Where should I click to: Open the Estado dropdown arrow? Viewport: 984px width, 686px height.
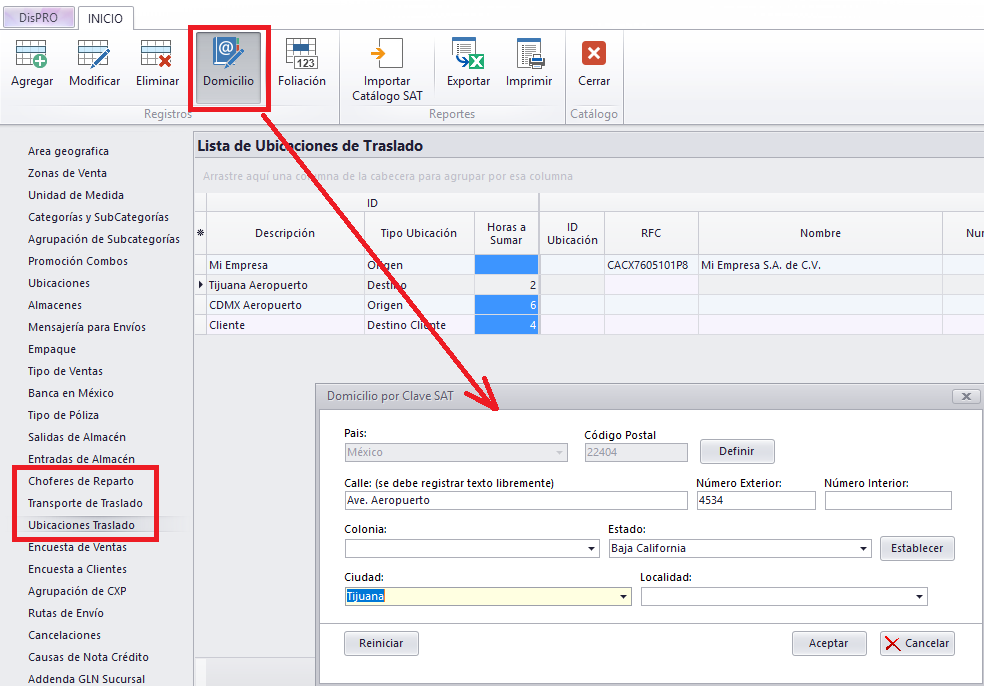[x=864, y=549]
